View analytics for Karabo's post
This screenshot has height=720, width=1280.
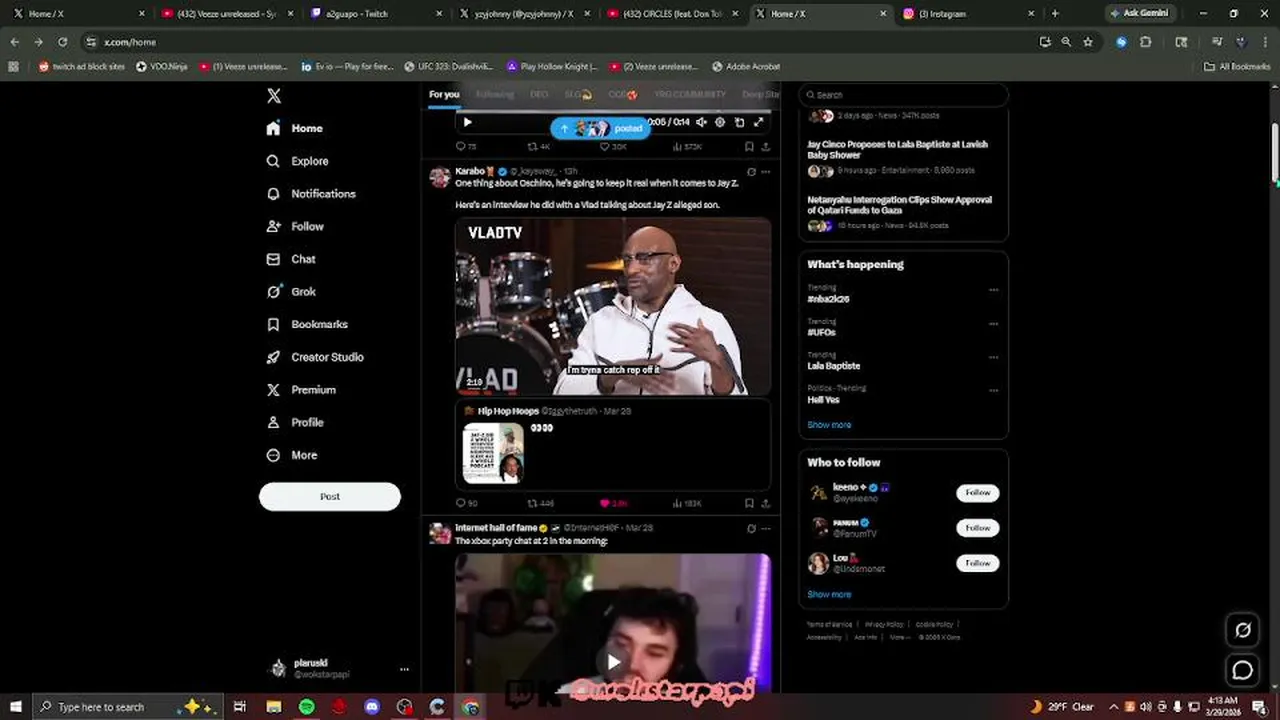click(687, 503)
